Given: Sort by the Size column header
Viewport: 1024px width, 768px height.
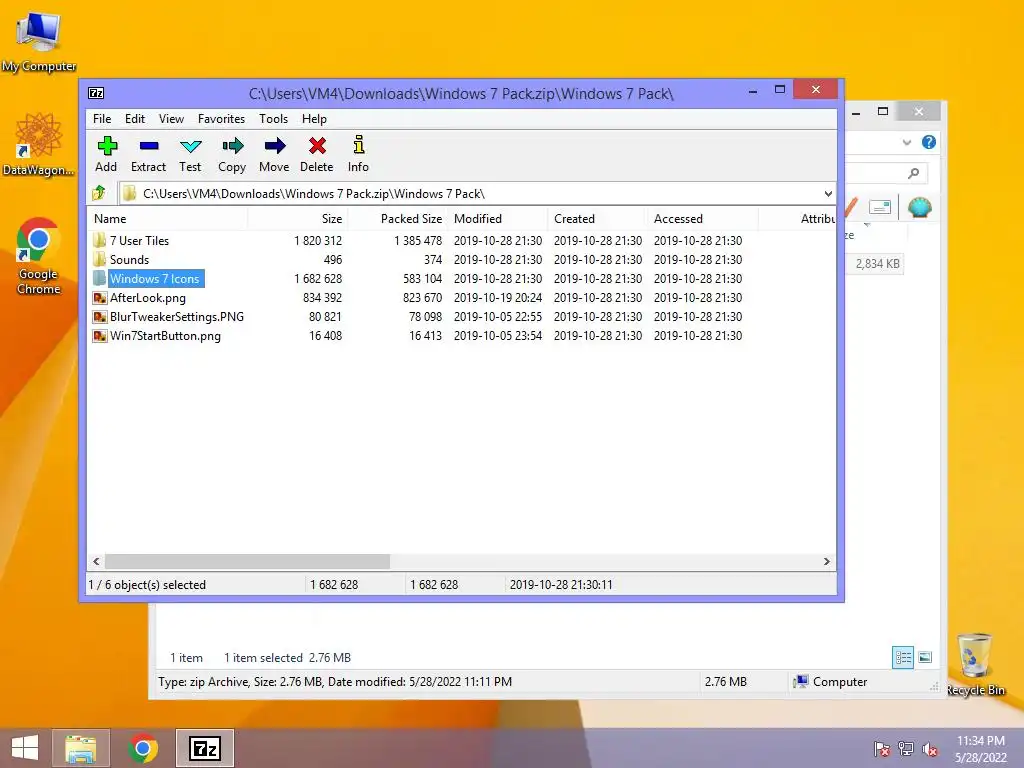Looking at the screenshot, I should pyautogui.click(x=298, y=219).
